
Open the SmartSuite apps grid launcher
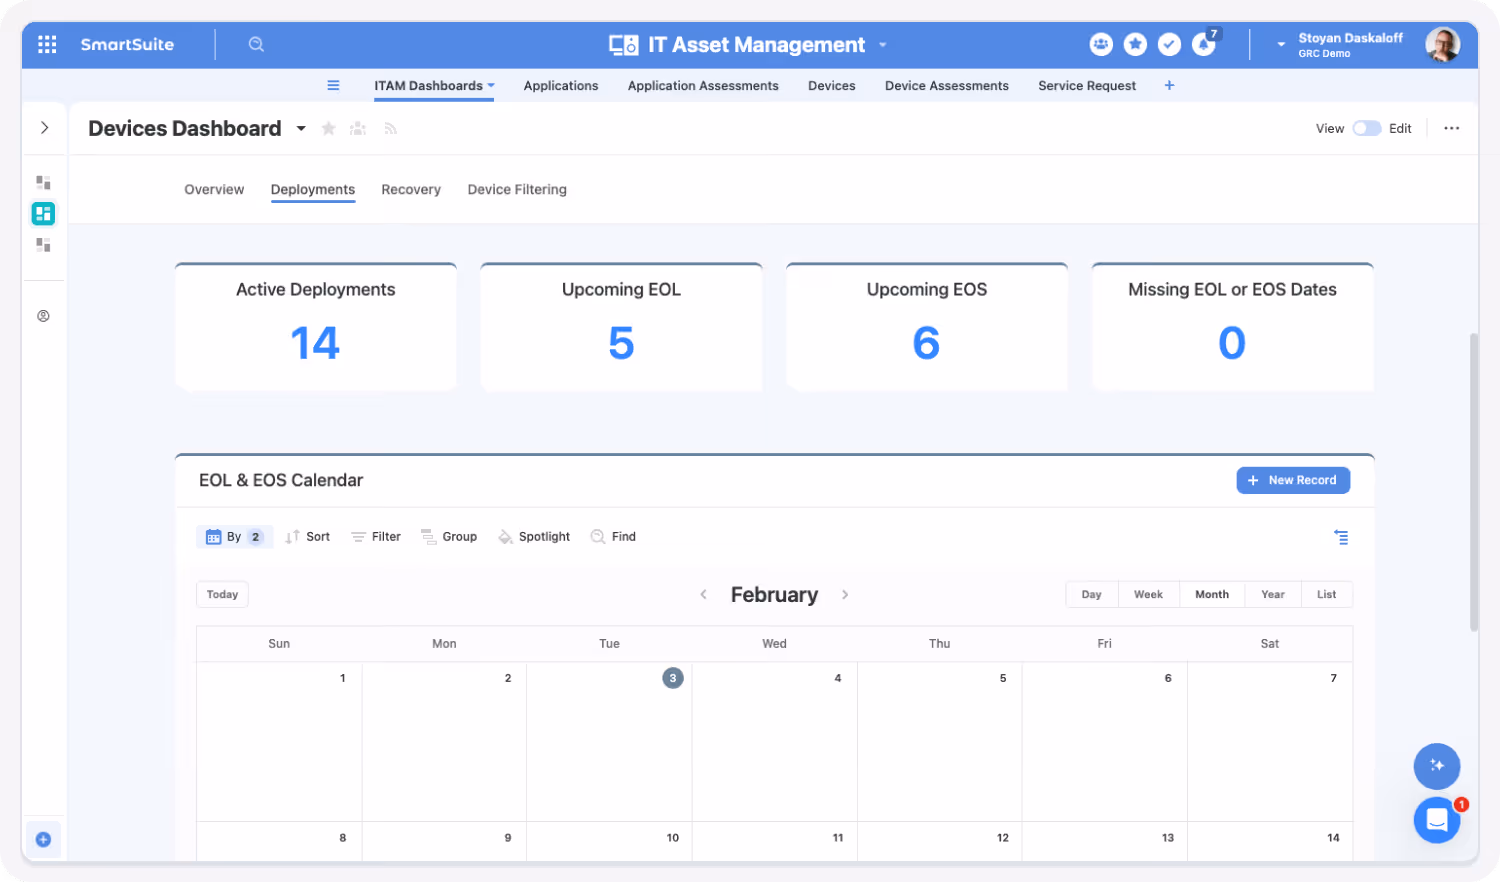point(47,44)
